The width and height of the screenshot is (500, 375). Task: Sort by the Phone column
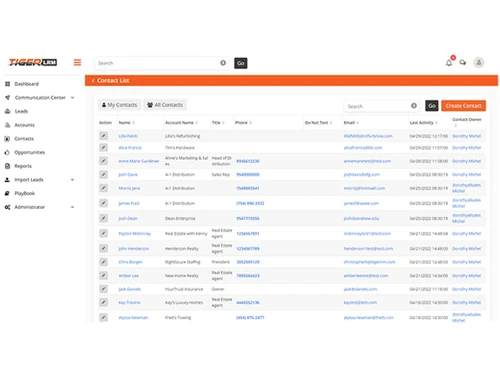pos(243,123)
